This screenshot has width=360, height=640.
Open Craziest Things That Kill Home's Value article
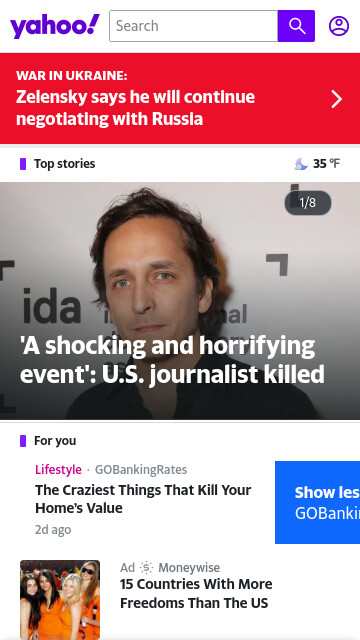click(x=143, y=499)
